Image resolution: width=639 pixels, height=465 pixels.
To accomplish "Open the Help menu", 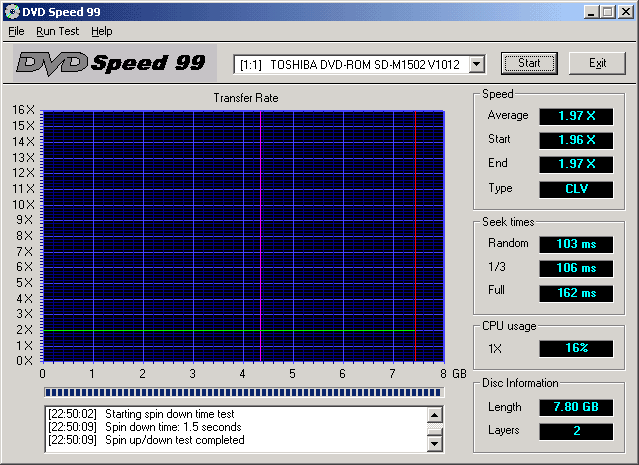I will pyautogui.click(x=101, y=31).
